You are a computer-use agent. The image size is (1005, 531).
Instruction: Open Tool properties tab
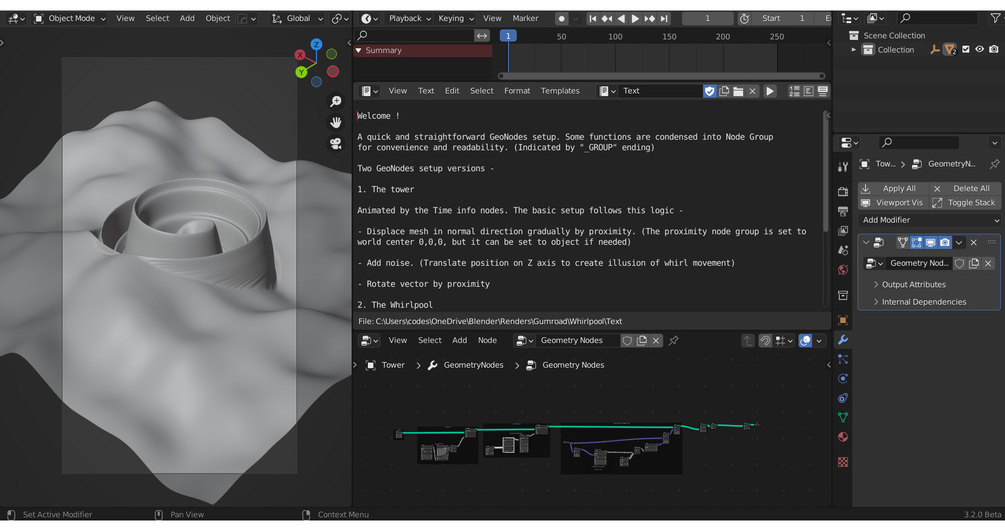click(x=843, y=167)
